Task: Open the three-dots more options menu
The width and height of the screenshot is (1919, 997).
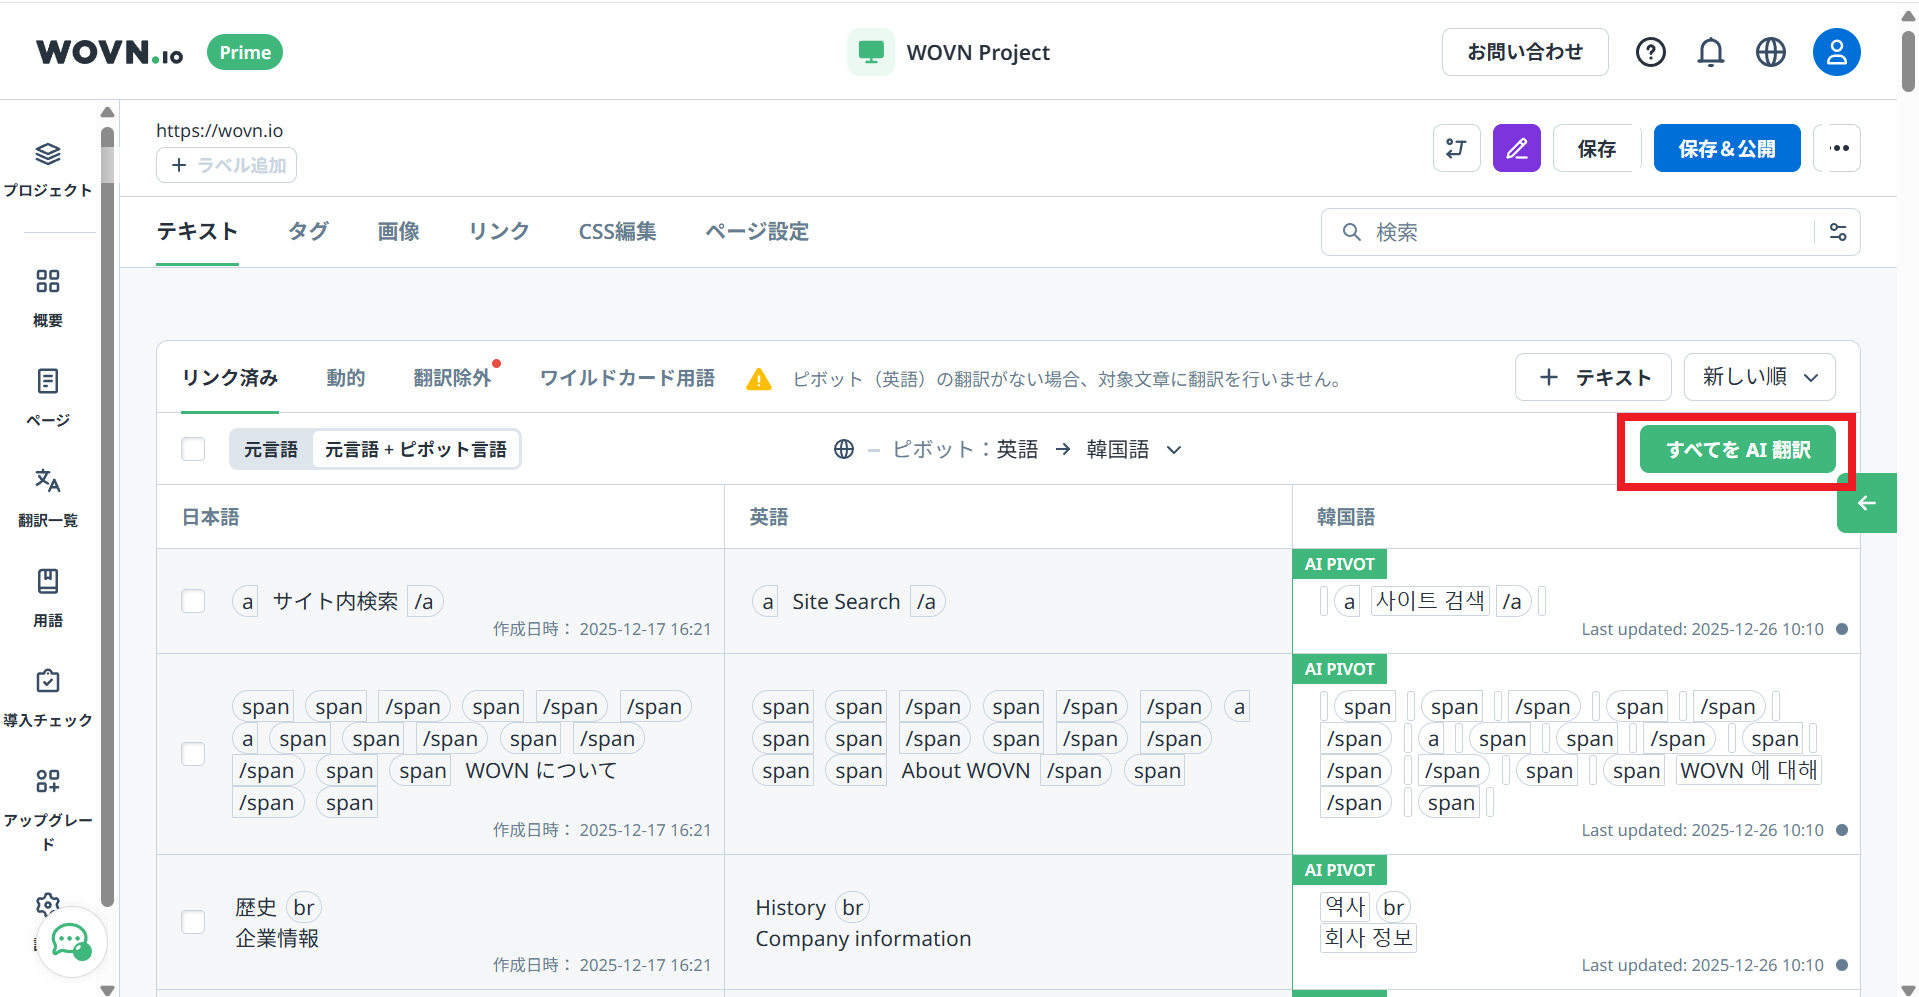Action: click(x=1839, y=149)
